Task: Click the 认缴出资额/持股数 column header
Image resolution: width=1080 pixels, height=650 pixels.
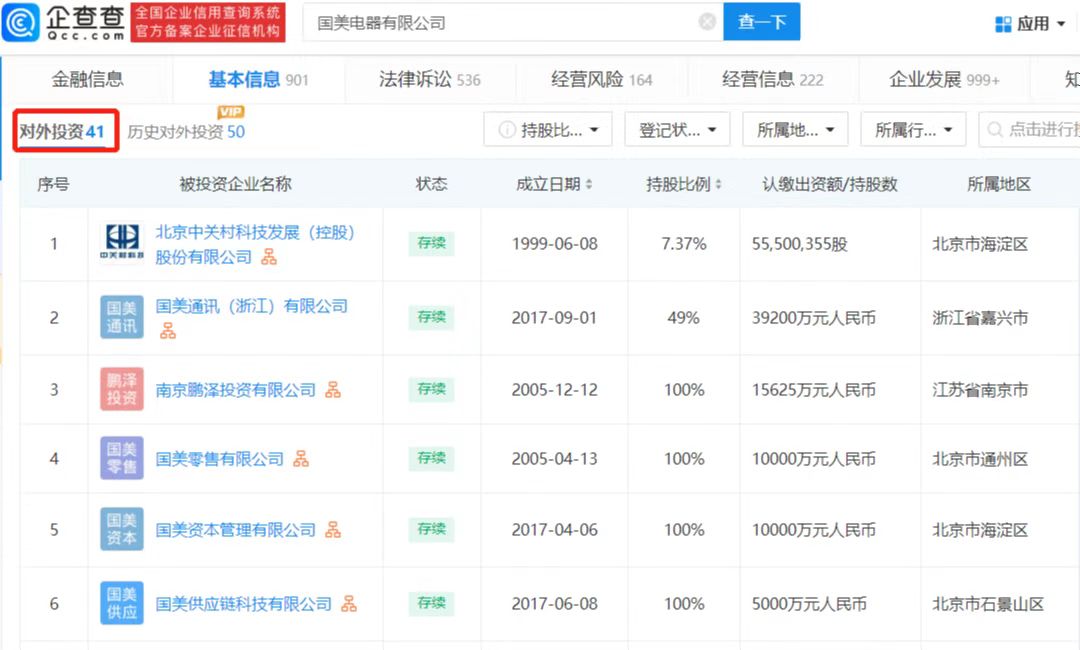Action: (x=830, y=185)
